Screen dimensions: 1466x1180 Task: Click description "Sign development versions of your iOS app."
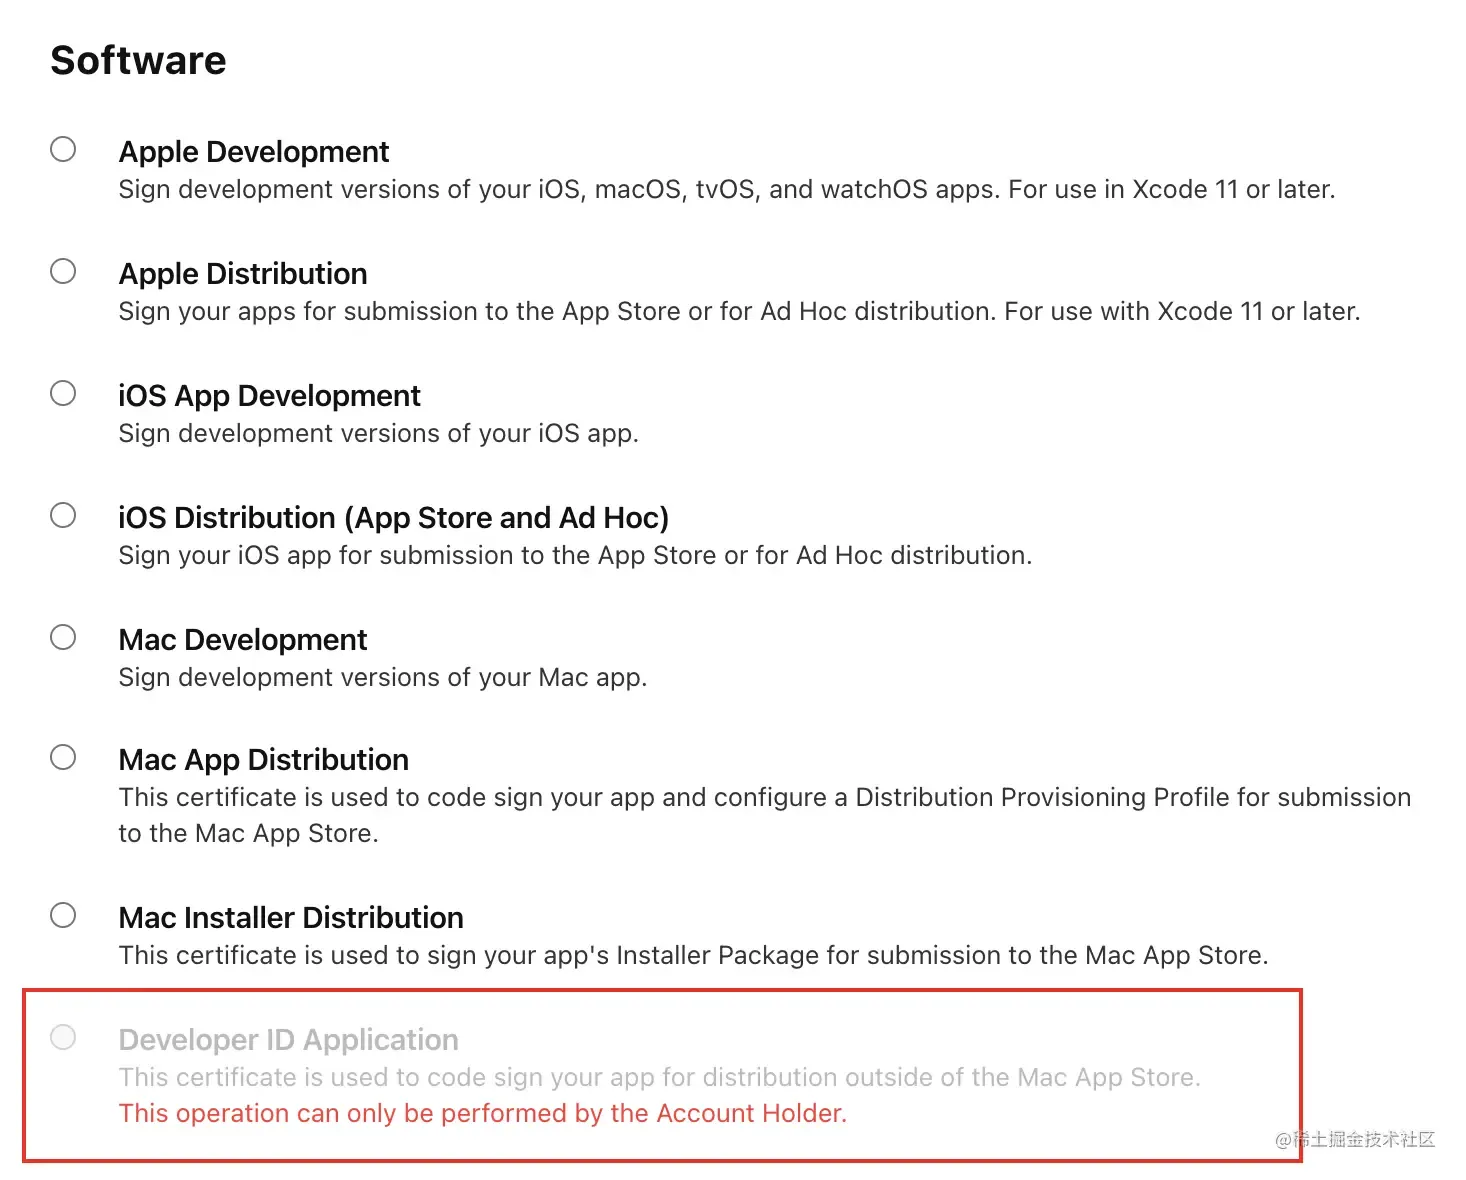pos(379,433)
